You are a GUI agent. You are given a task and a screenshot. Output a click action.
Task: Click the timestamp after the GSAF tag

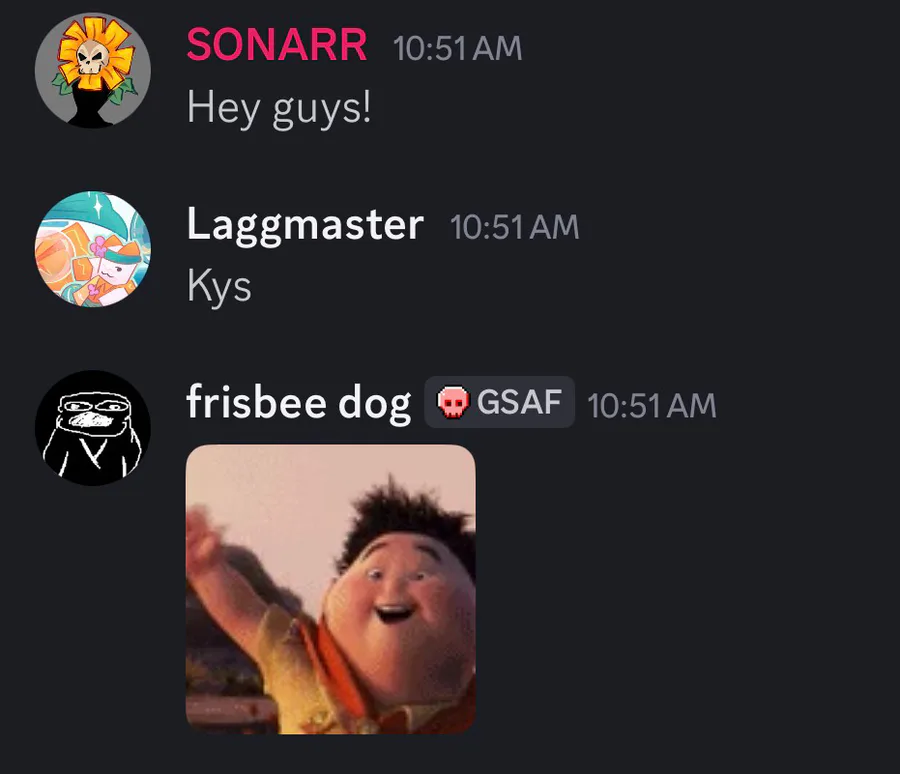pos(652,406)
